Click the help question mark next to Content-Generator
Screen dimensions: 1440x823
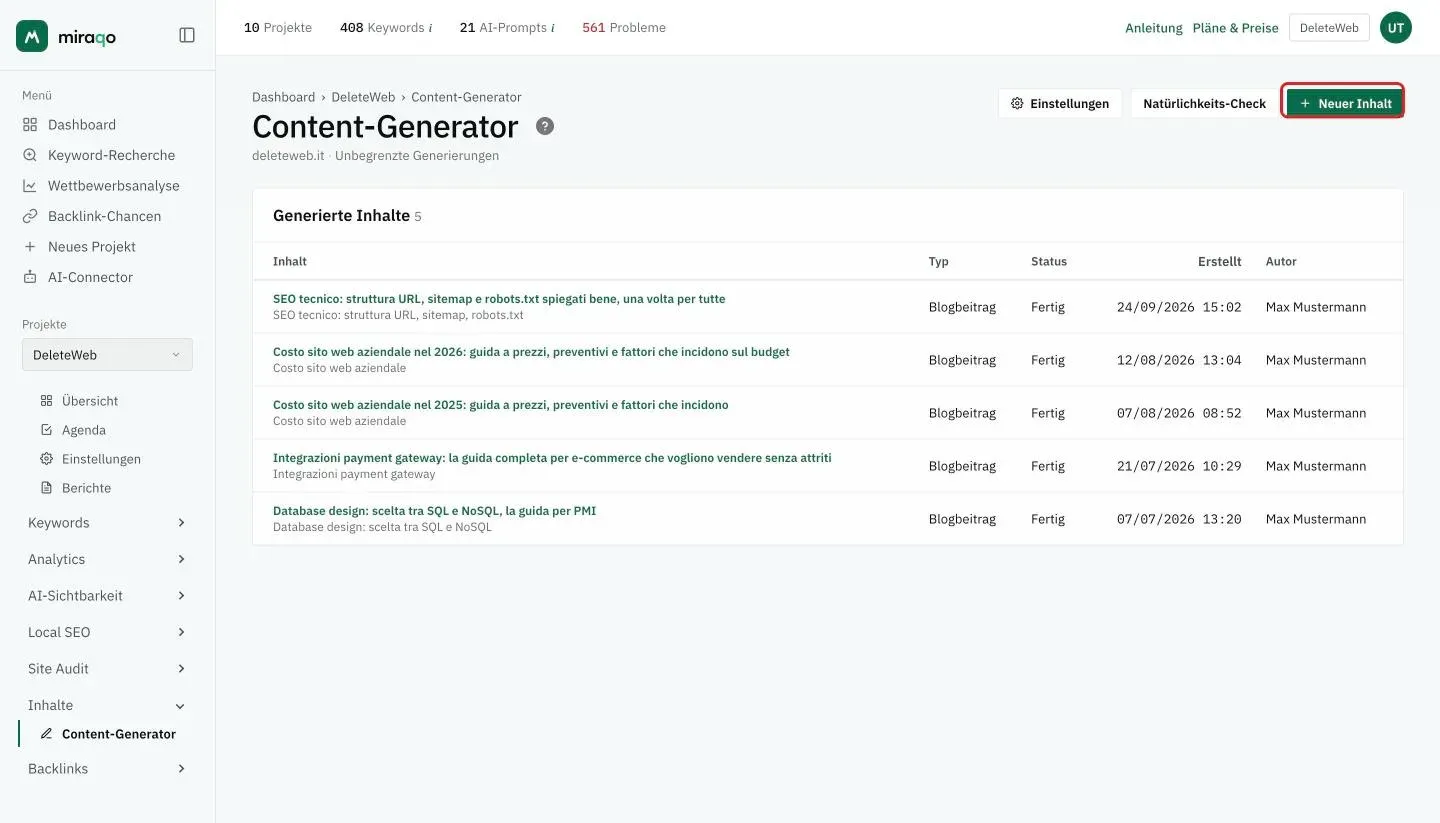(x=545, y=126)
